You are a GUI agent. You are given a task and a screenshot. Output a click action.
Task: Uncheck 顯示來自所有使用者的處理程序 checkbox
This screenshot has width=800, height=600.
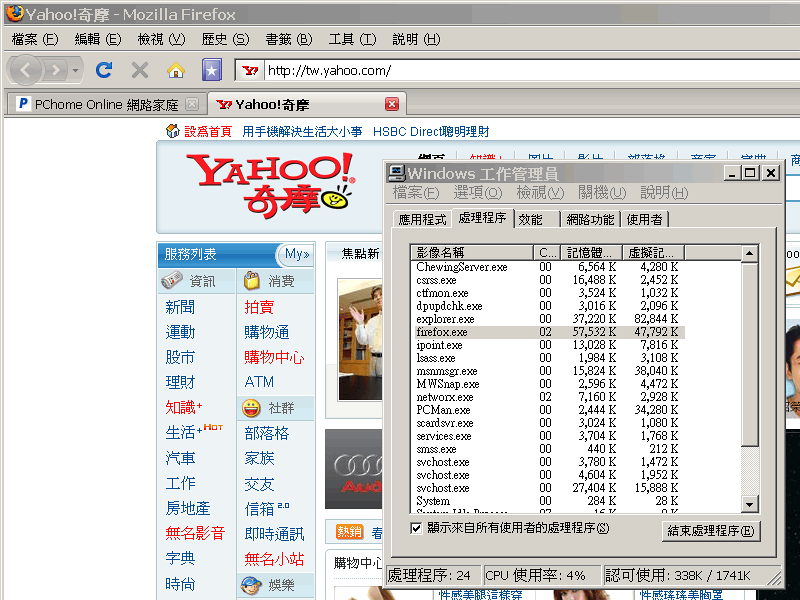(416, 527)
